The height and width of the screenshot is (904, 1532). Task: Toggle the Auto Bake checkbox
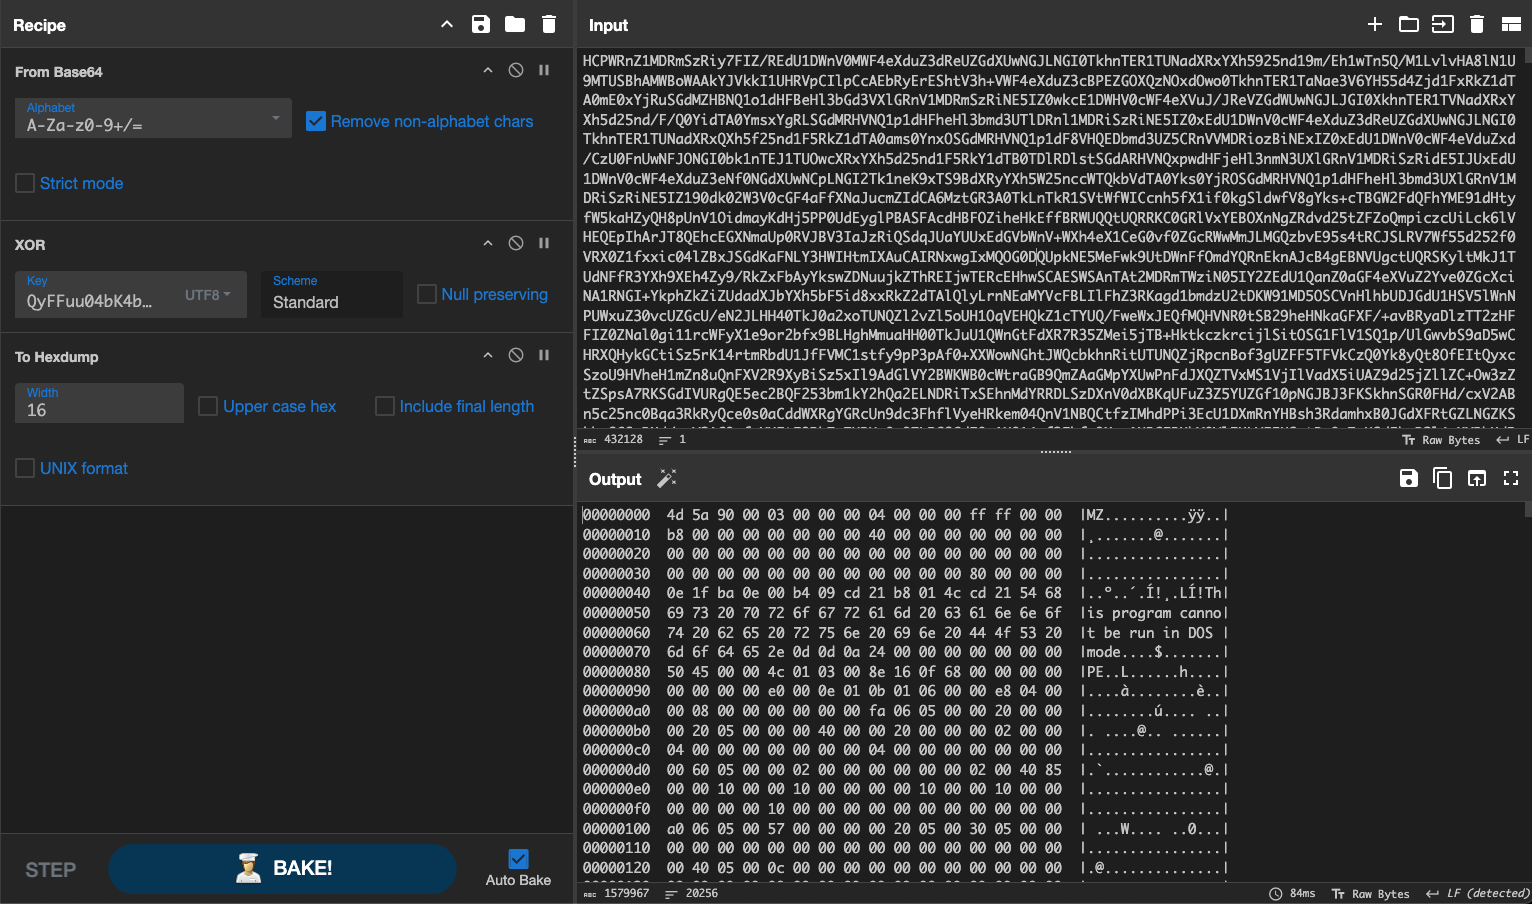tap(518, 859)
